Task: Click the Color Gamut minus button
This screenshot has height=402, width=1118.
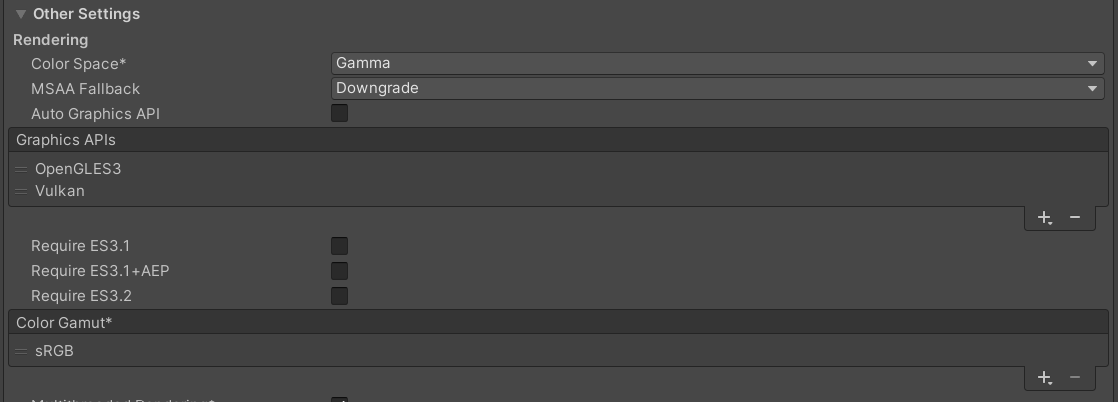Action: point(1075,378)
